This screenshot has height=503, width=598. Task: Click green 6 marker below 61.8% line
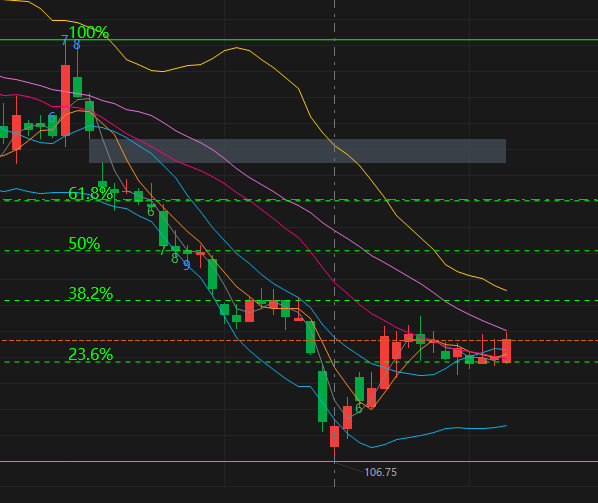click(x=151, y=211)
